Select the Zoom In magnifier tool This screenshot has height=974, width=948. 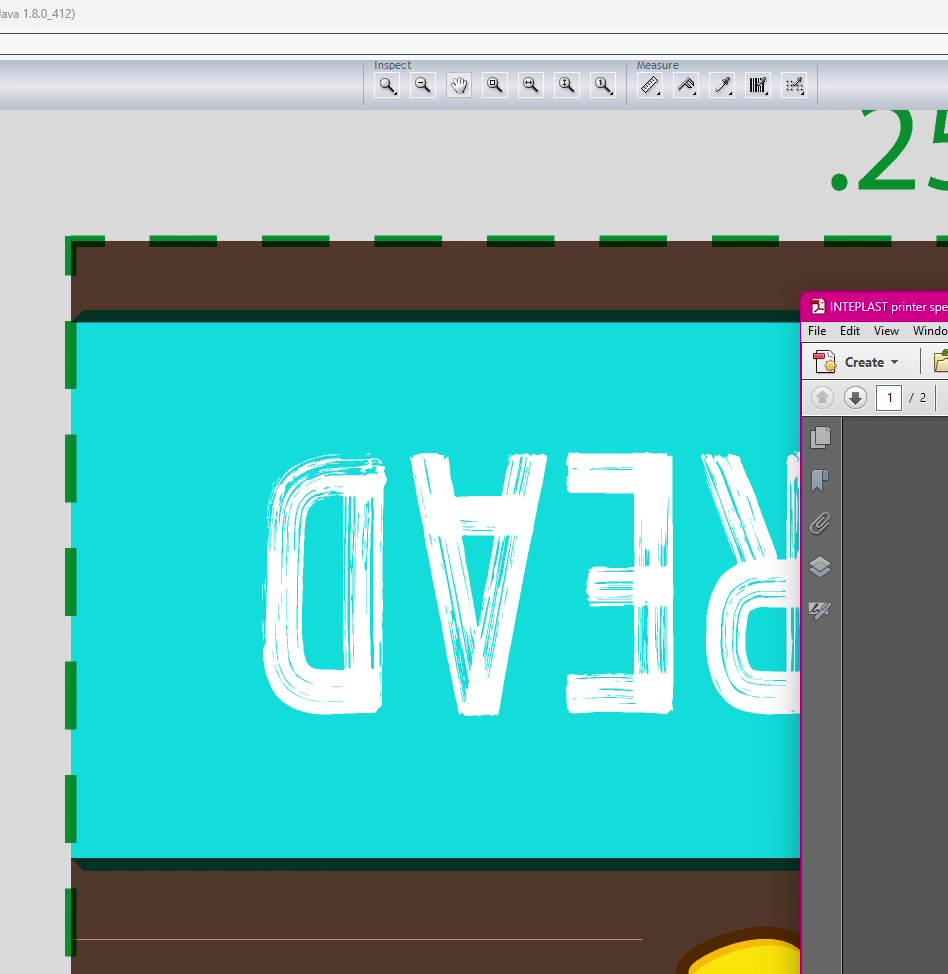[x=387, y=86]
